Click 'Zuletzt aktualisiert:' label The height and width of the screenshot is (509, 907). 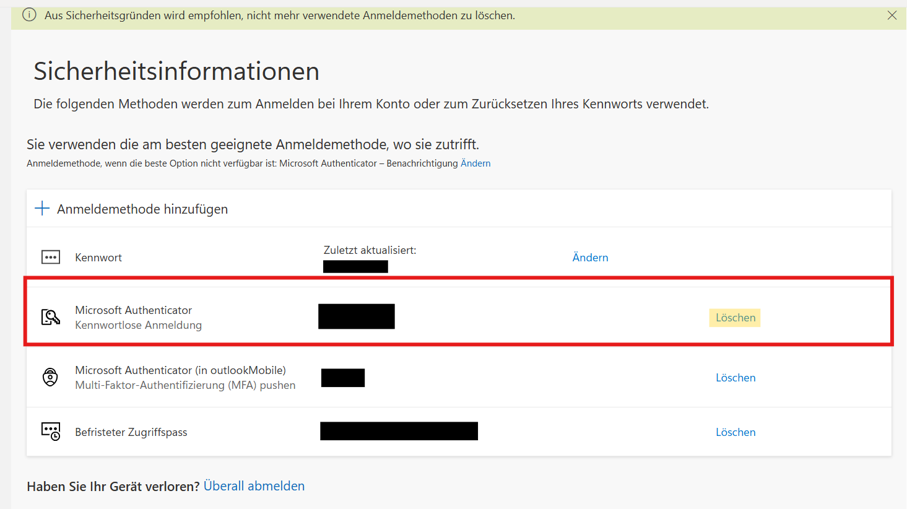370,250
